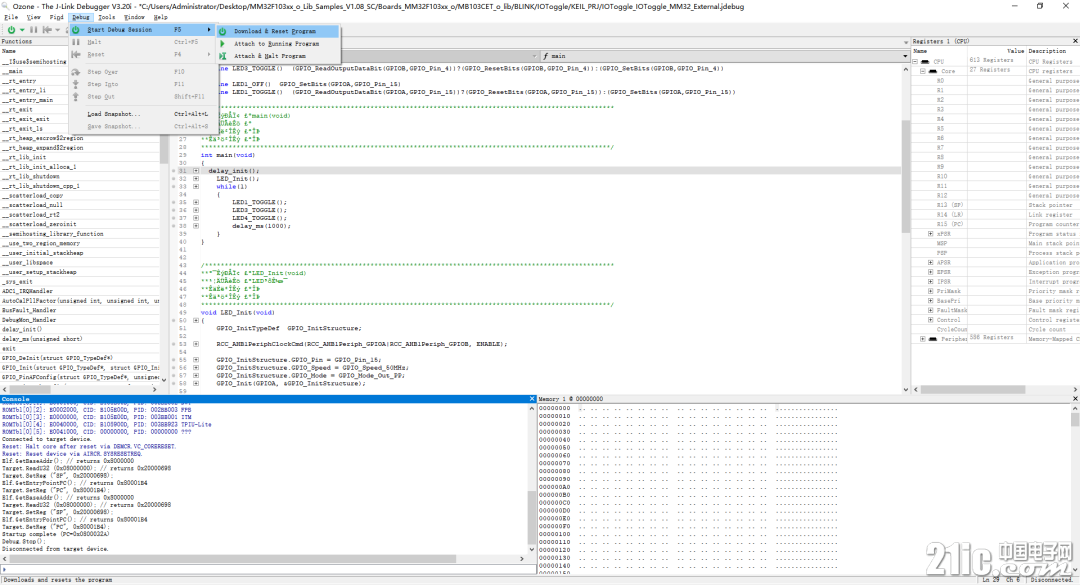This screenshot has width=1080, height=585.
Task: Expand the Peripherals register group
Action: coord(923,338)
